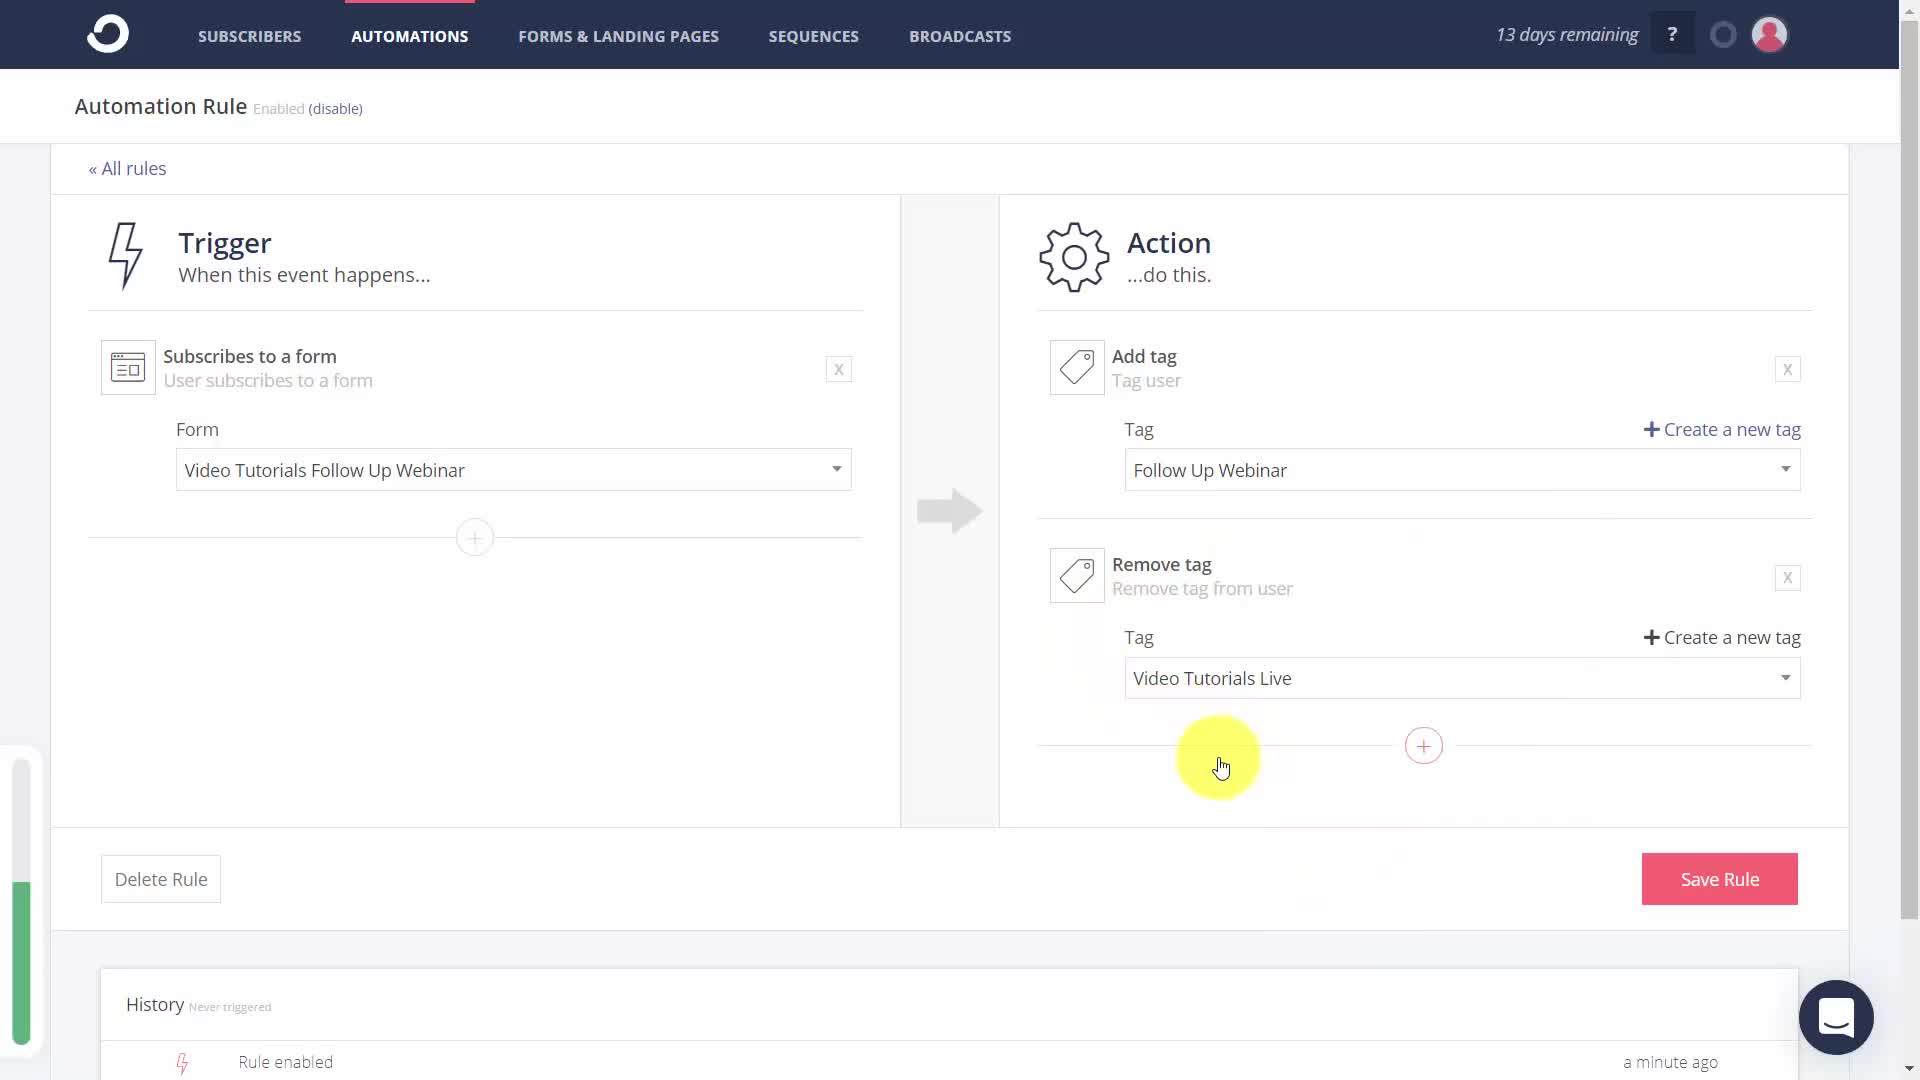Go to Subscribers tab
Screen dimensions: 1920x1080
coord(249,36)
